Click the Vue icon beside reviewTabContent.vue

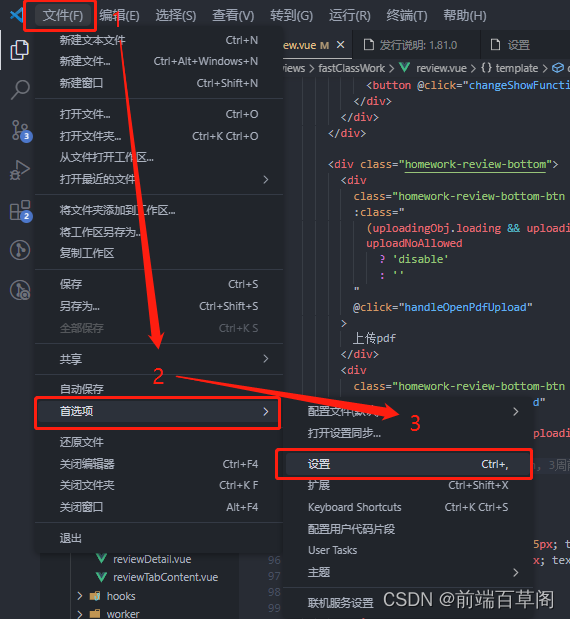click(x=101, y=577)
